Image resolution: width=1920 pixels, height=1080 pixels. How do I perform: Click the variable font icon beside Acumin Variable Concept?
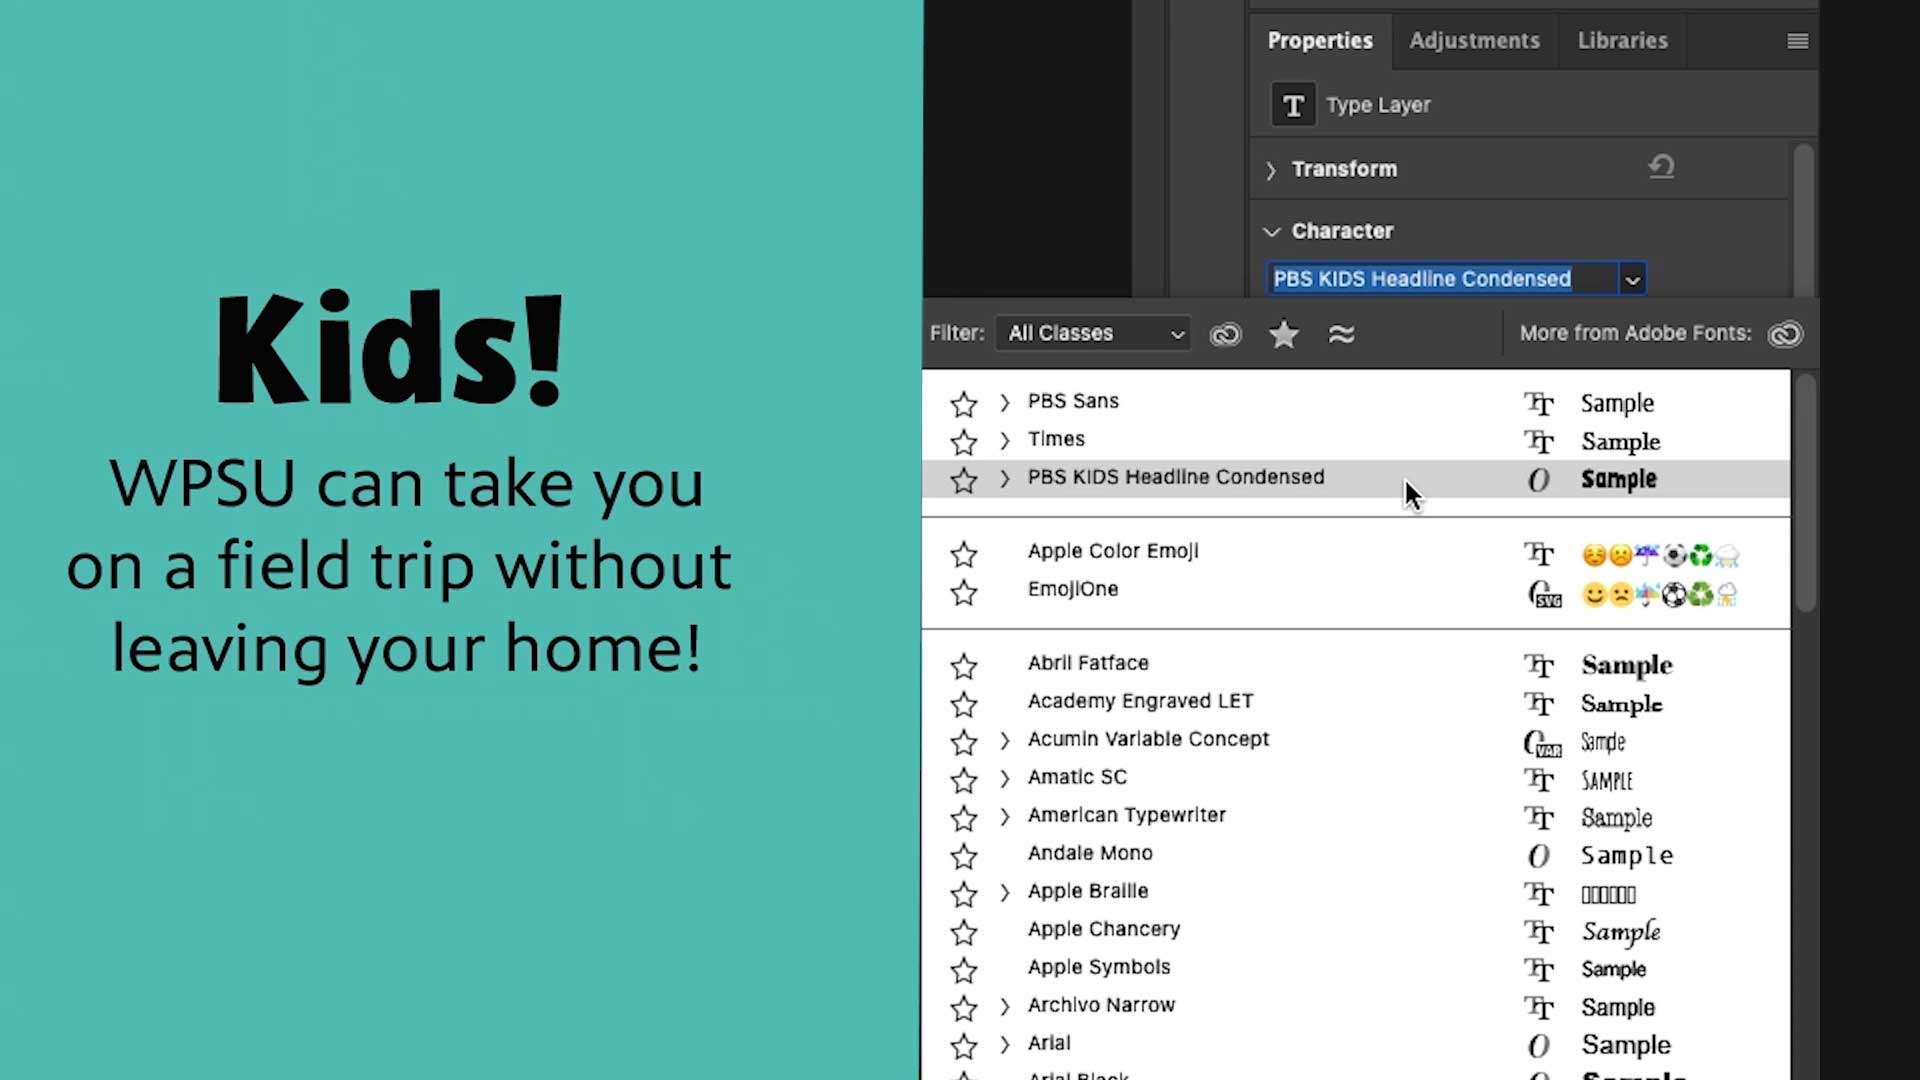tap(1542, 743)
